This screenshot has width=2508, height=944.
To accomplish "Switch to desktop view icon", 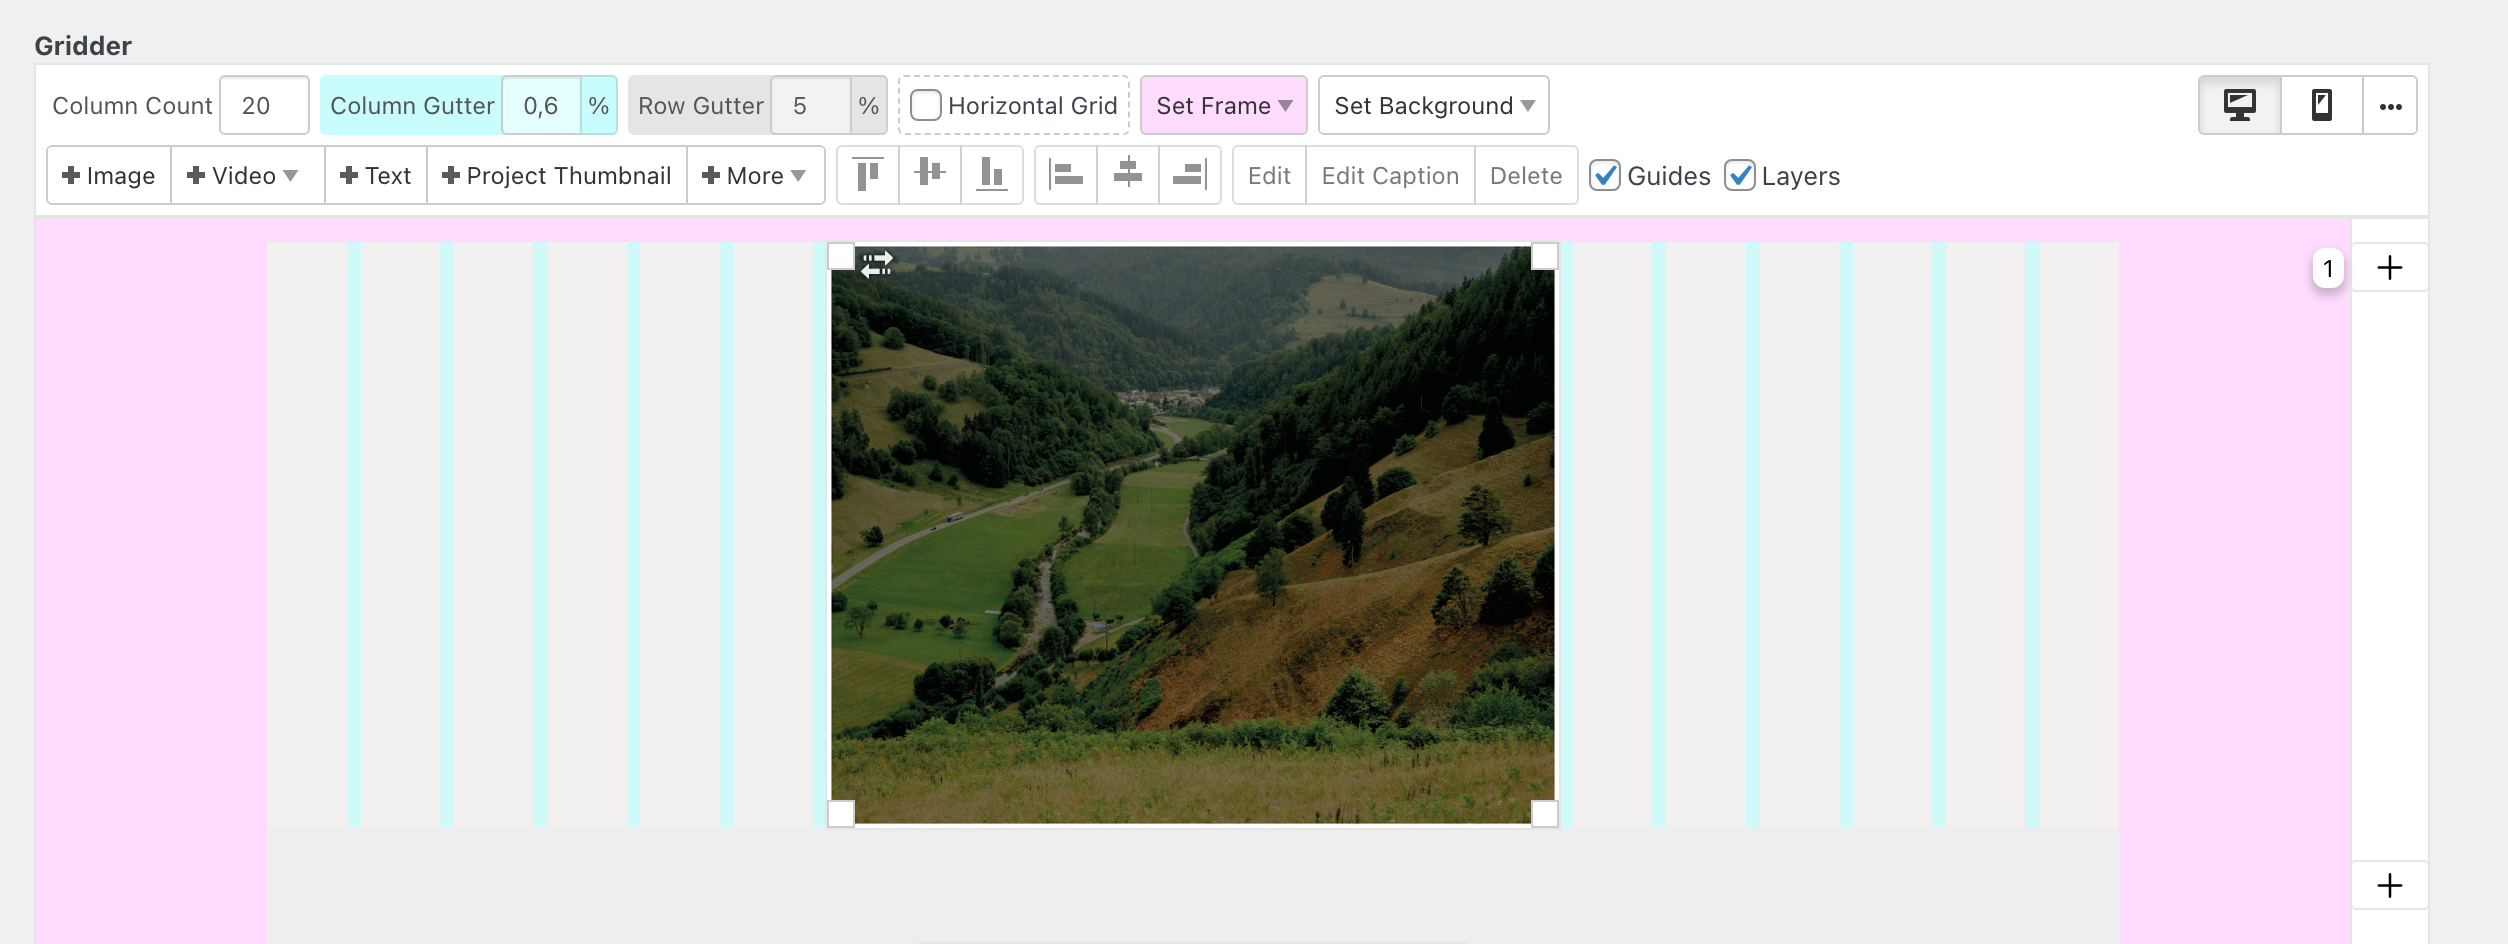I will [x=2240, y=105].
